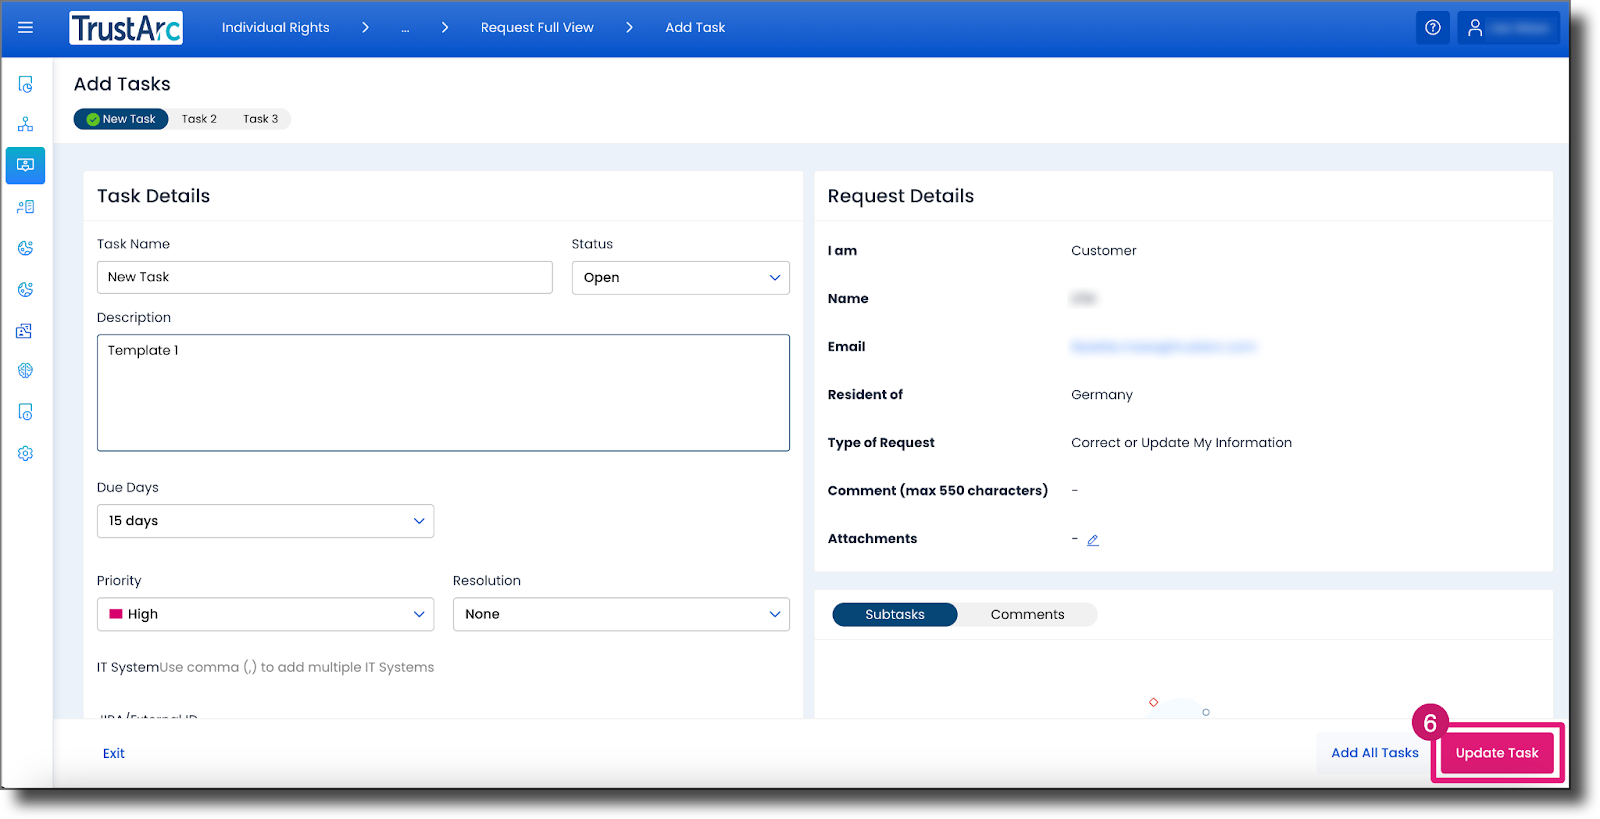The width and height of the screenshot is (1600, 819).
Task: Open the Due Days dropdown
Action: point(265,521)
